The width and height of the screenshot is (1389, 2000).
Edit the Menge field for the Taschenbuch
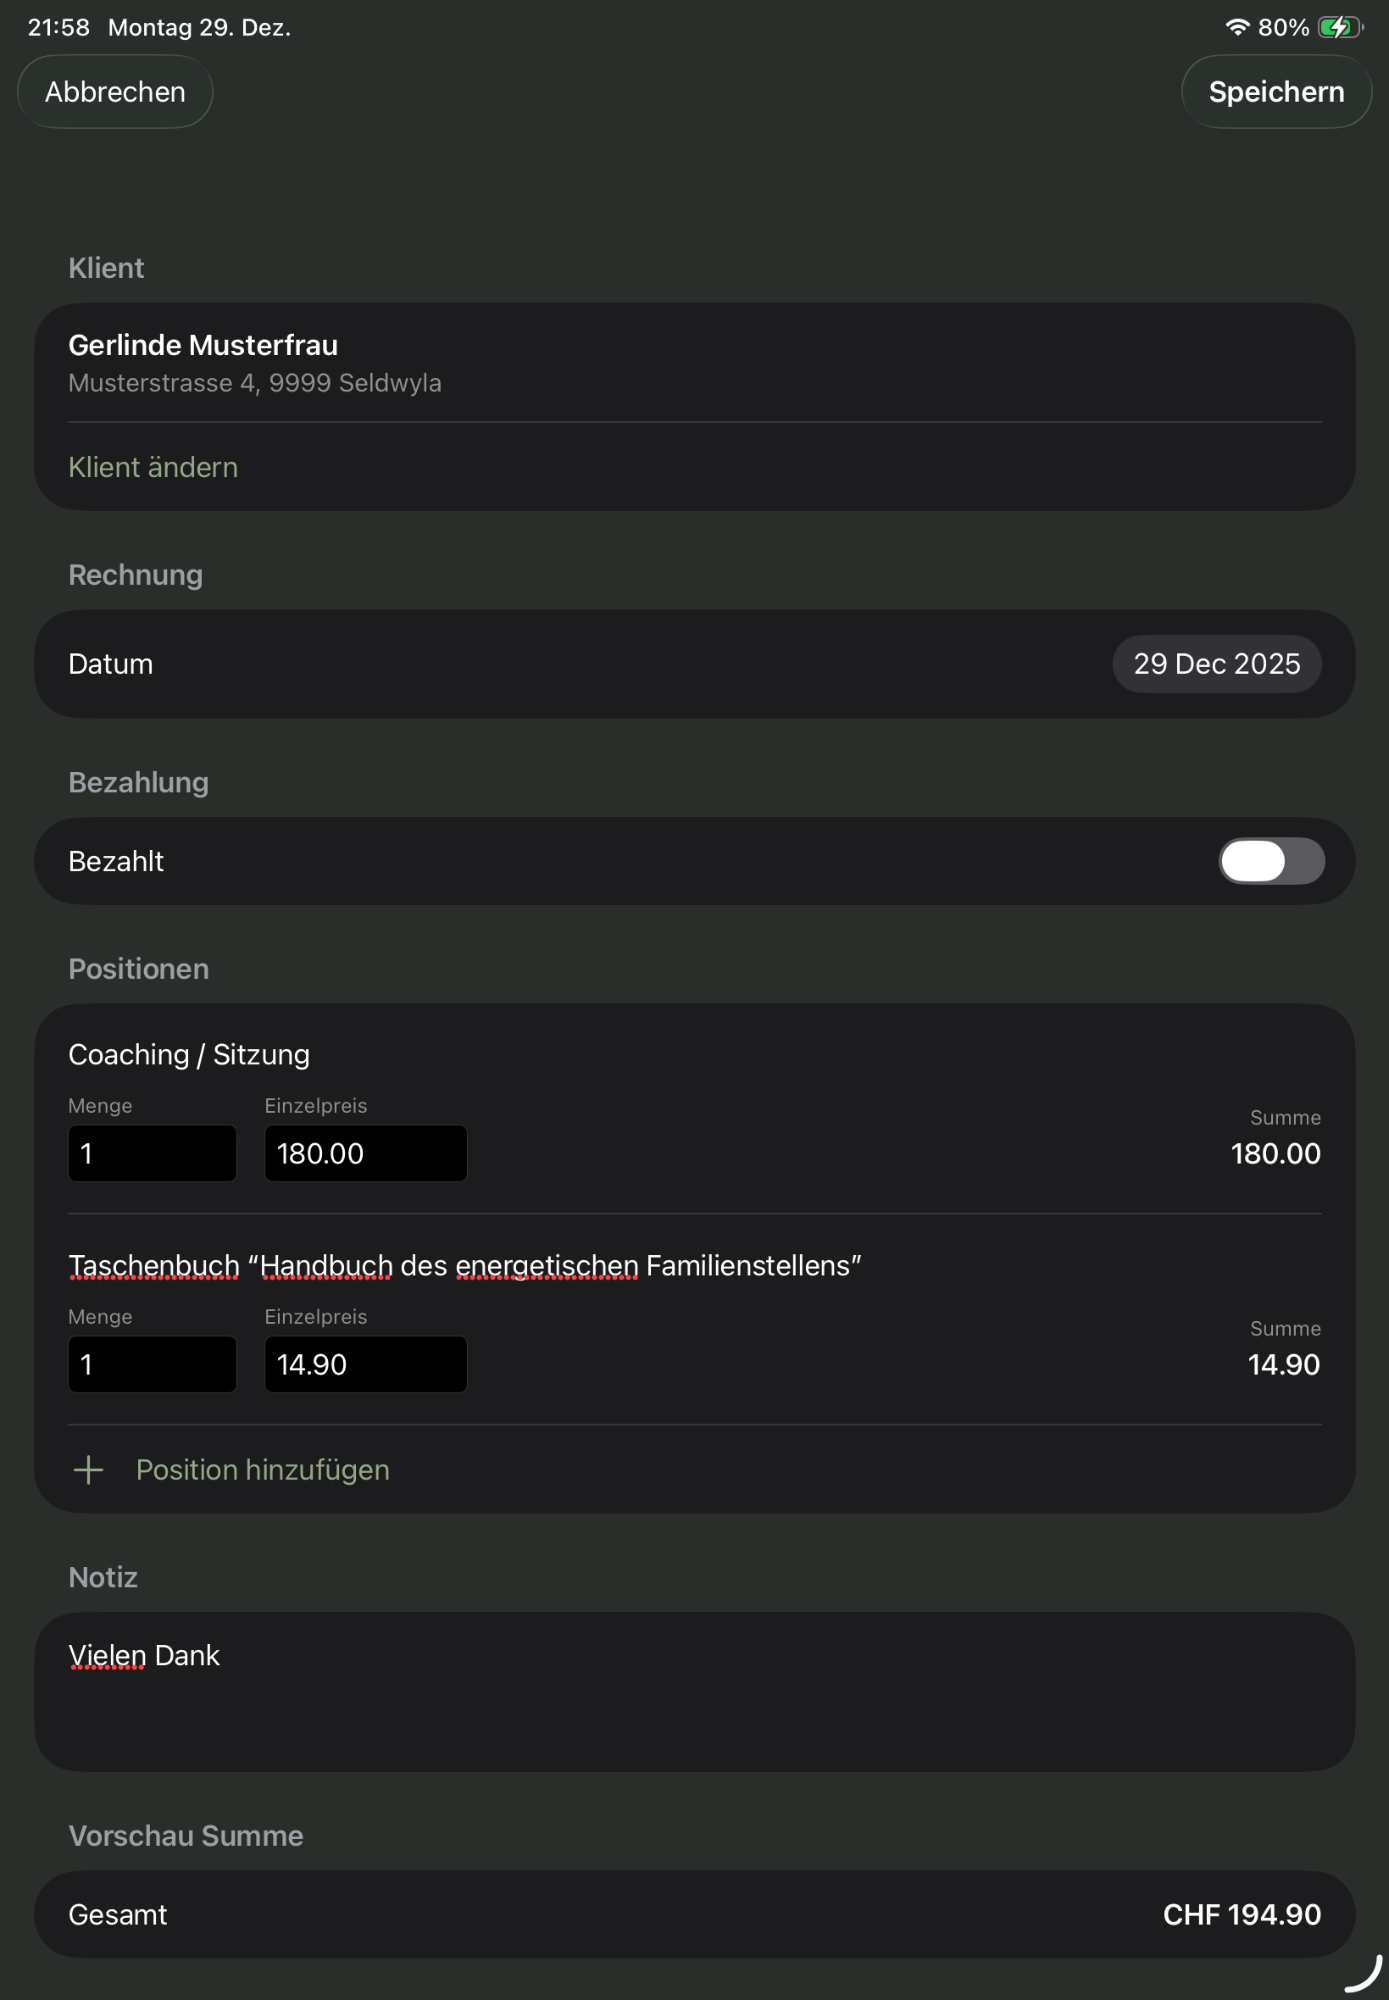pyautogui.click(x=152, y=1365)
